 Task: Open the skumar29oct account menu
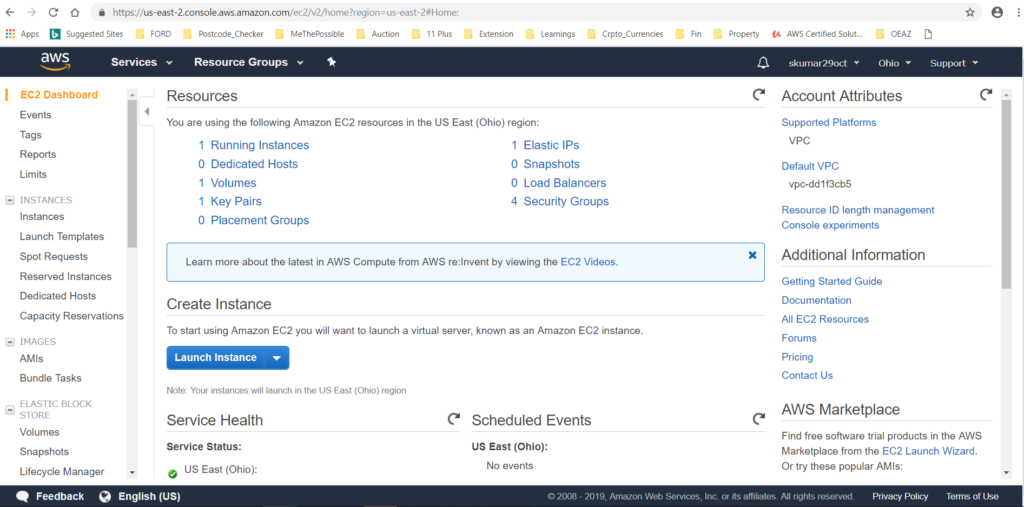(824, 63)
